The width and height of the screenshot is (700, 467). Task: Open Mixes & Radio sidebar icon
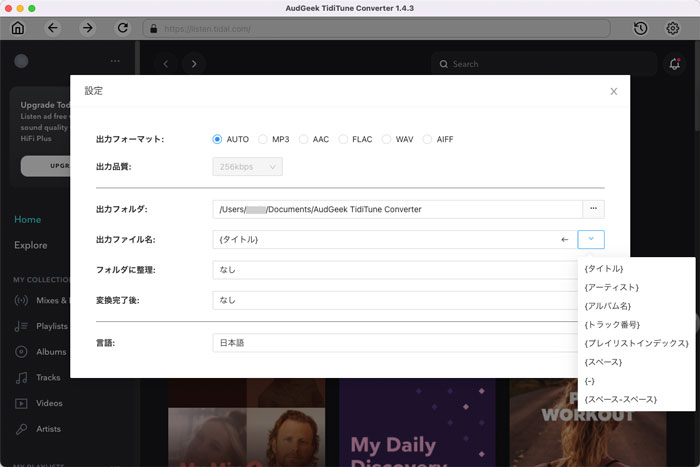pyautogui.click(x=21, y=300)
